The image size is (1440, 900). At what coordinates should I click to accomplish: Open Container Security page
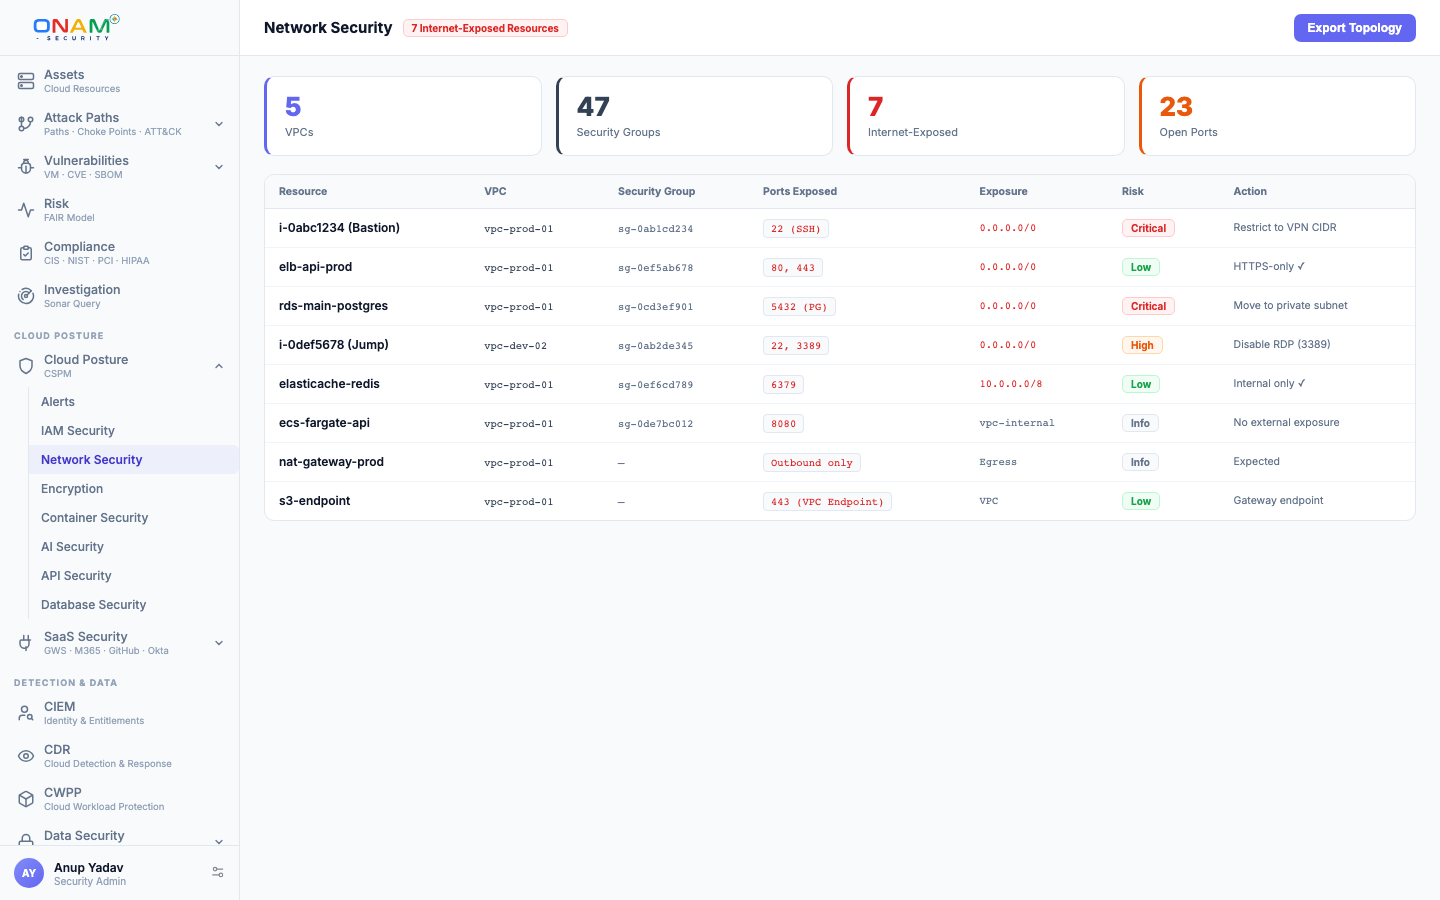(x=134, y=518)
